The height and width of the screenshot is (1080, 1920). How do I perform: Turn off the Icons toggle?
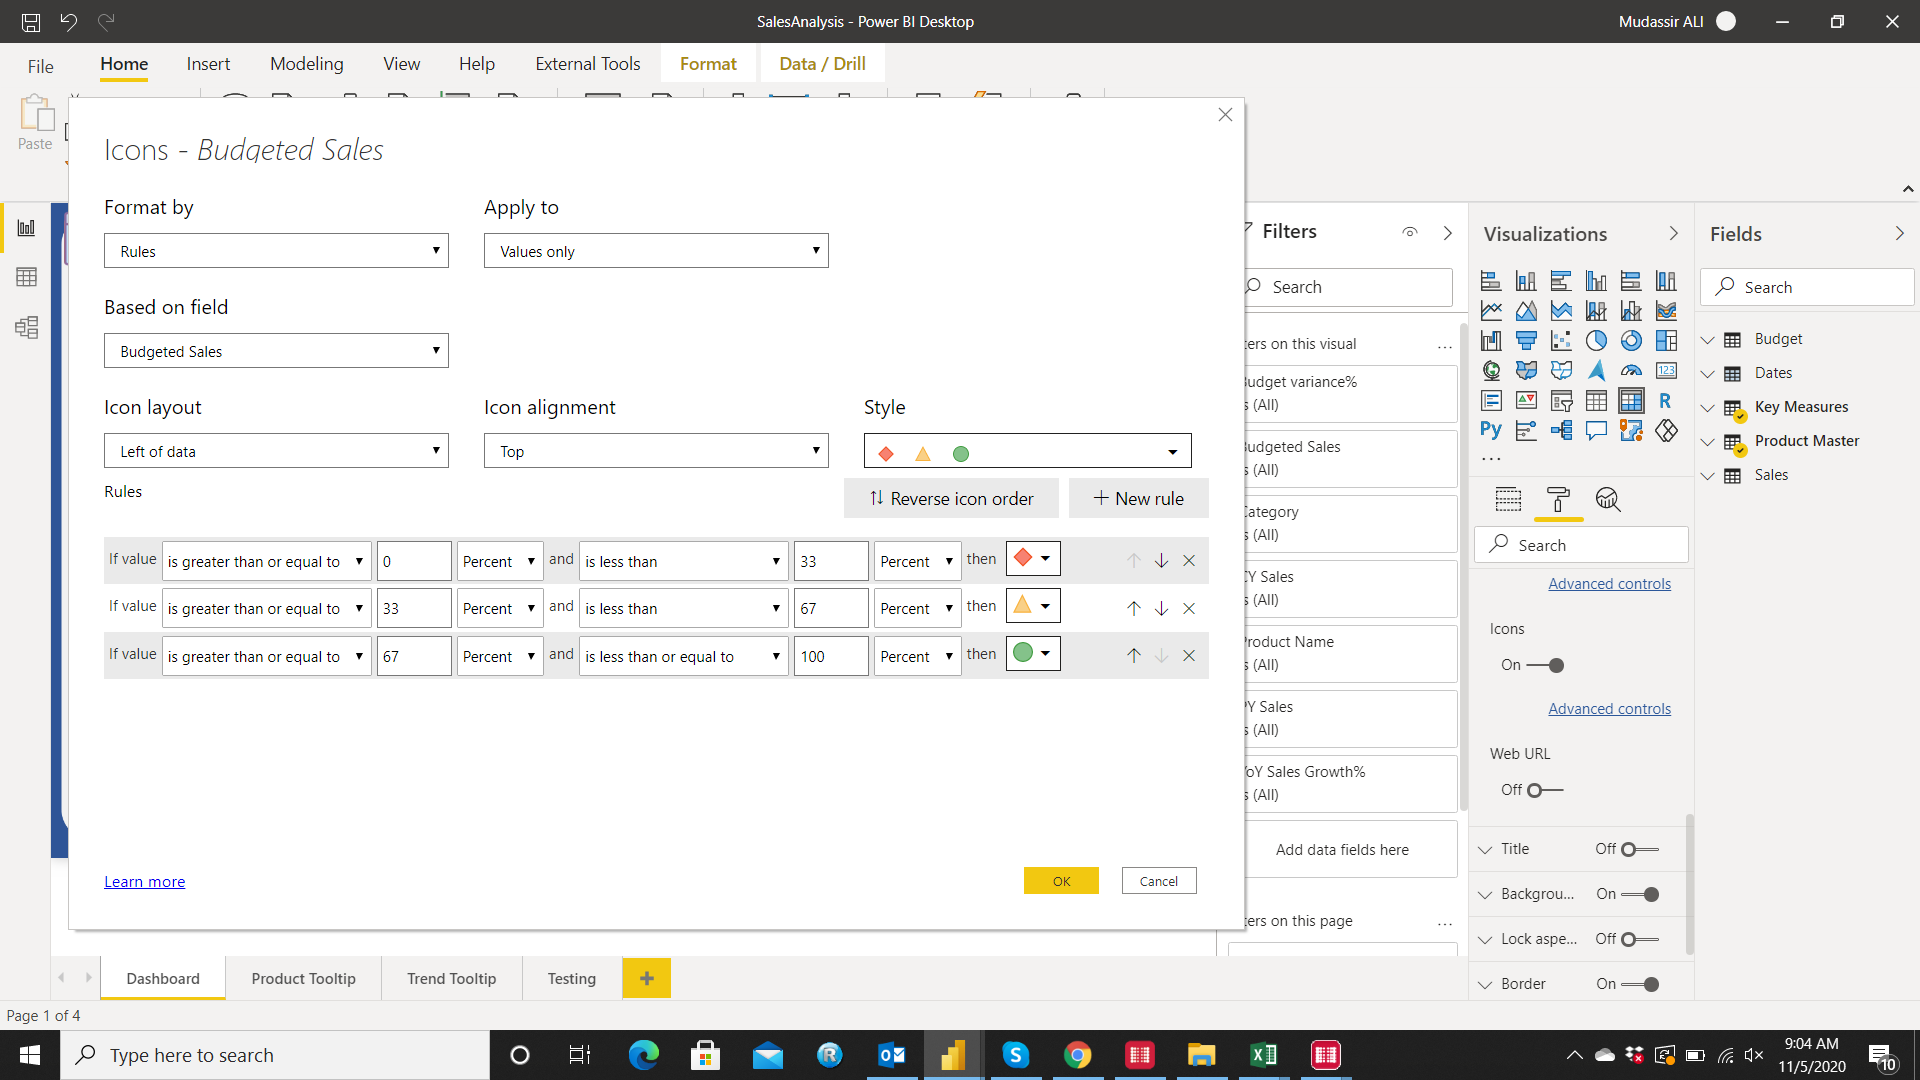1545,665
